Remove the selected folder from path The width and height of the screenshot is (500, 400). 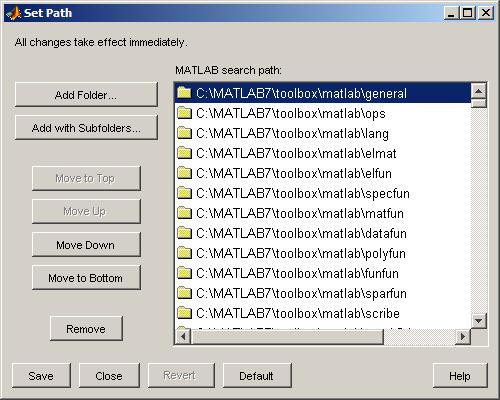86,329
